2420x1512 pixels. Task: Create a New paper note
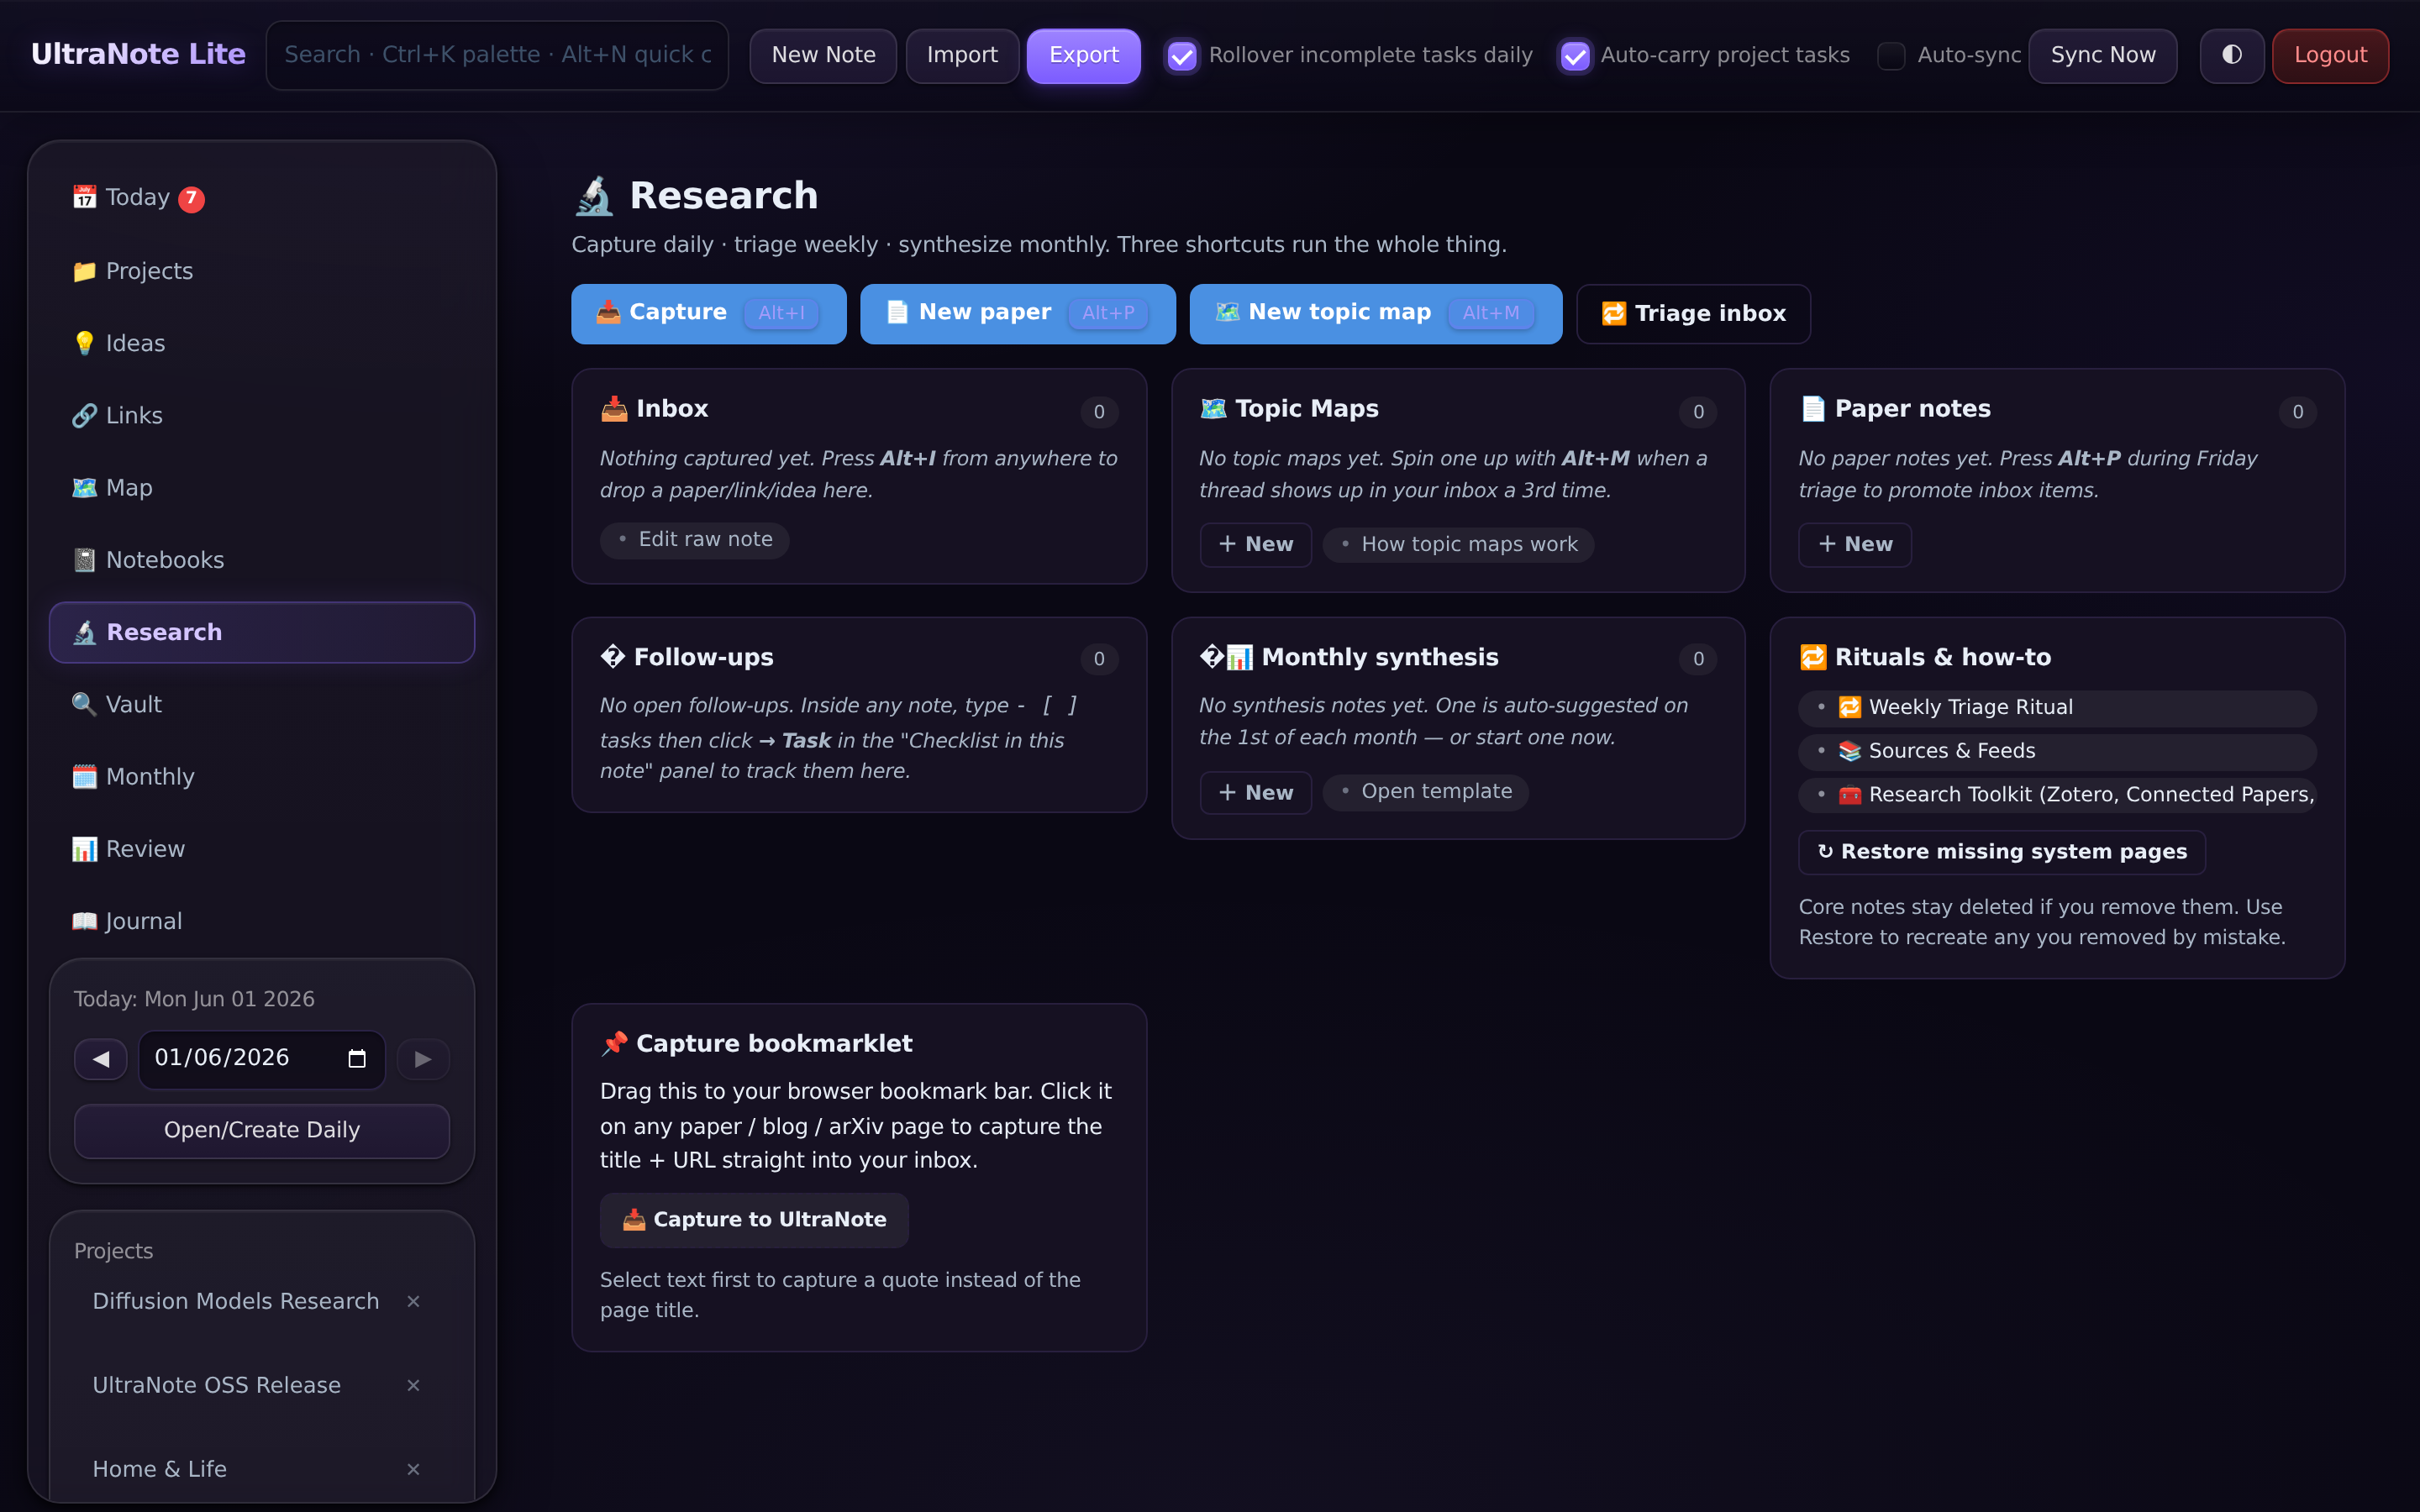pyautogui.click(x=1018, y=313)
